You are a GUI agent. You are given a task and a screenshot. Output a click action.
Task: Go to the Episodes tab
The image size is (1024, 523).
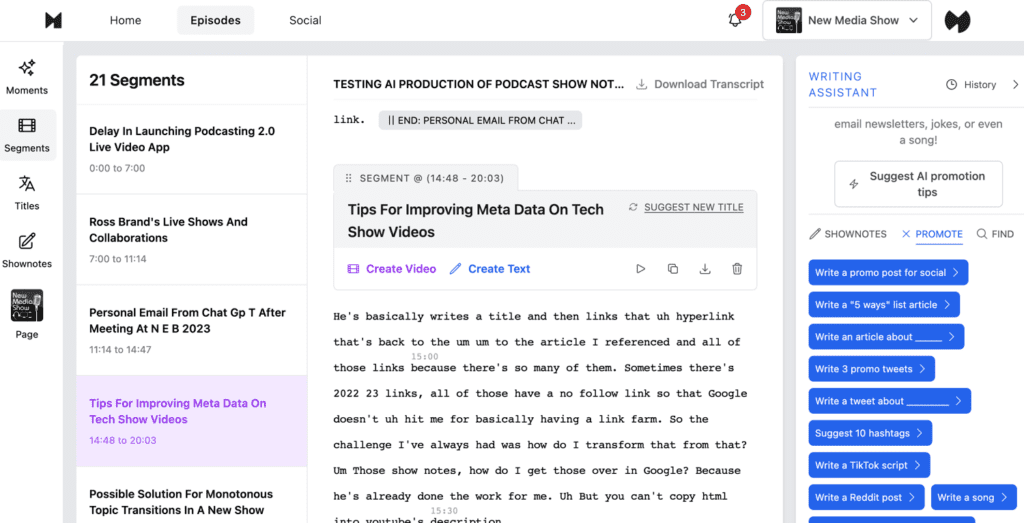coord(216,20)
